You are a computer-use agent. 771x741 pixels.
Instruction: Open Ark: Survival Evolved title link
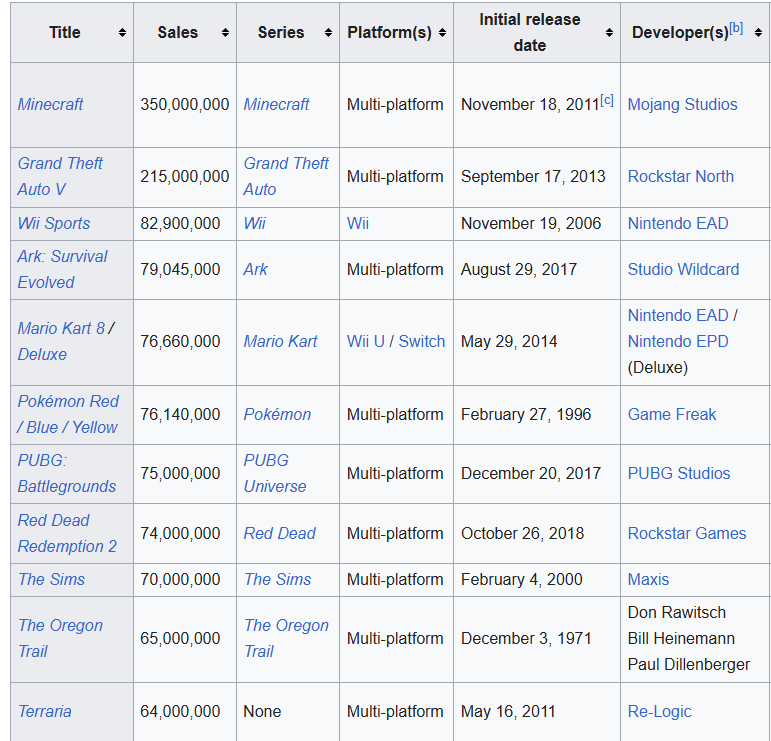pyautogui.click(x=62, y=269)
